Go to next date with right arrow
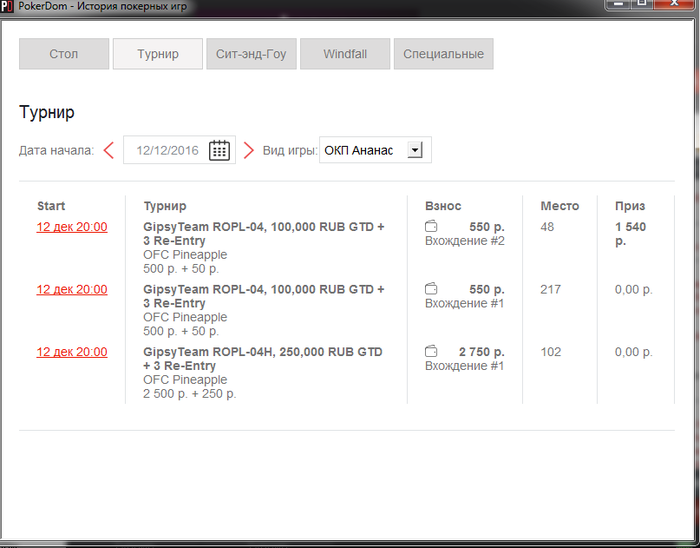The height and width of the screenshot is (548, 700). 249,150
